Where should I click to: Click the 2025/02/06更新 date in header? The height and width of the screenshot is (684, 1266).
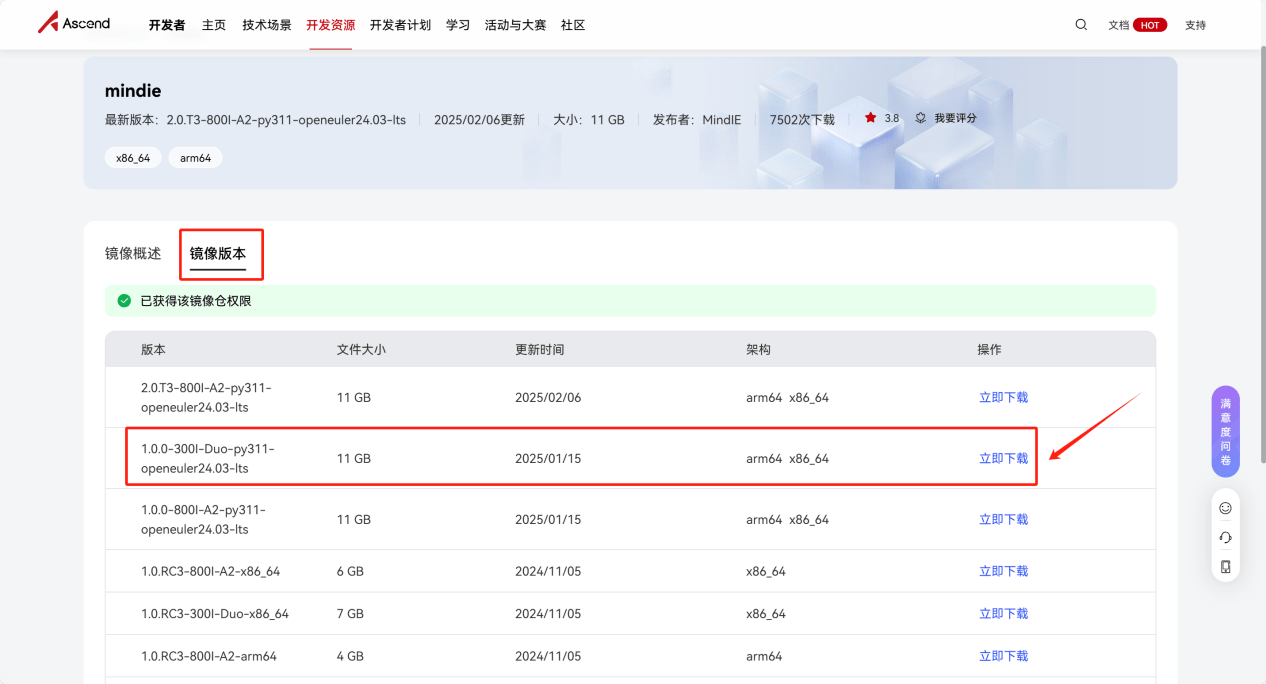[479, 119]
